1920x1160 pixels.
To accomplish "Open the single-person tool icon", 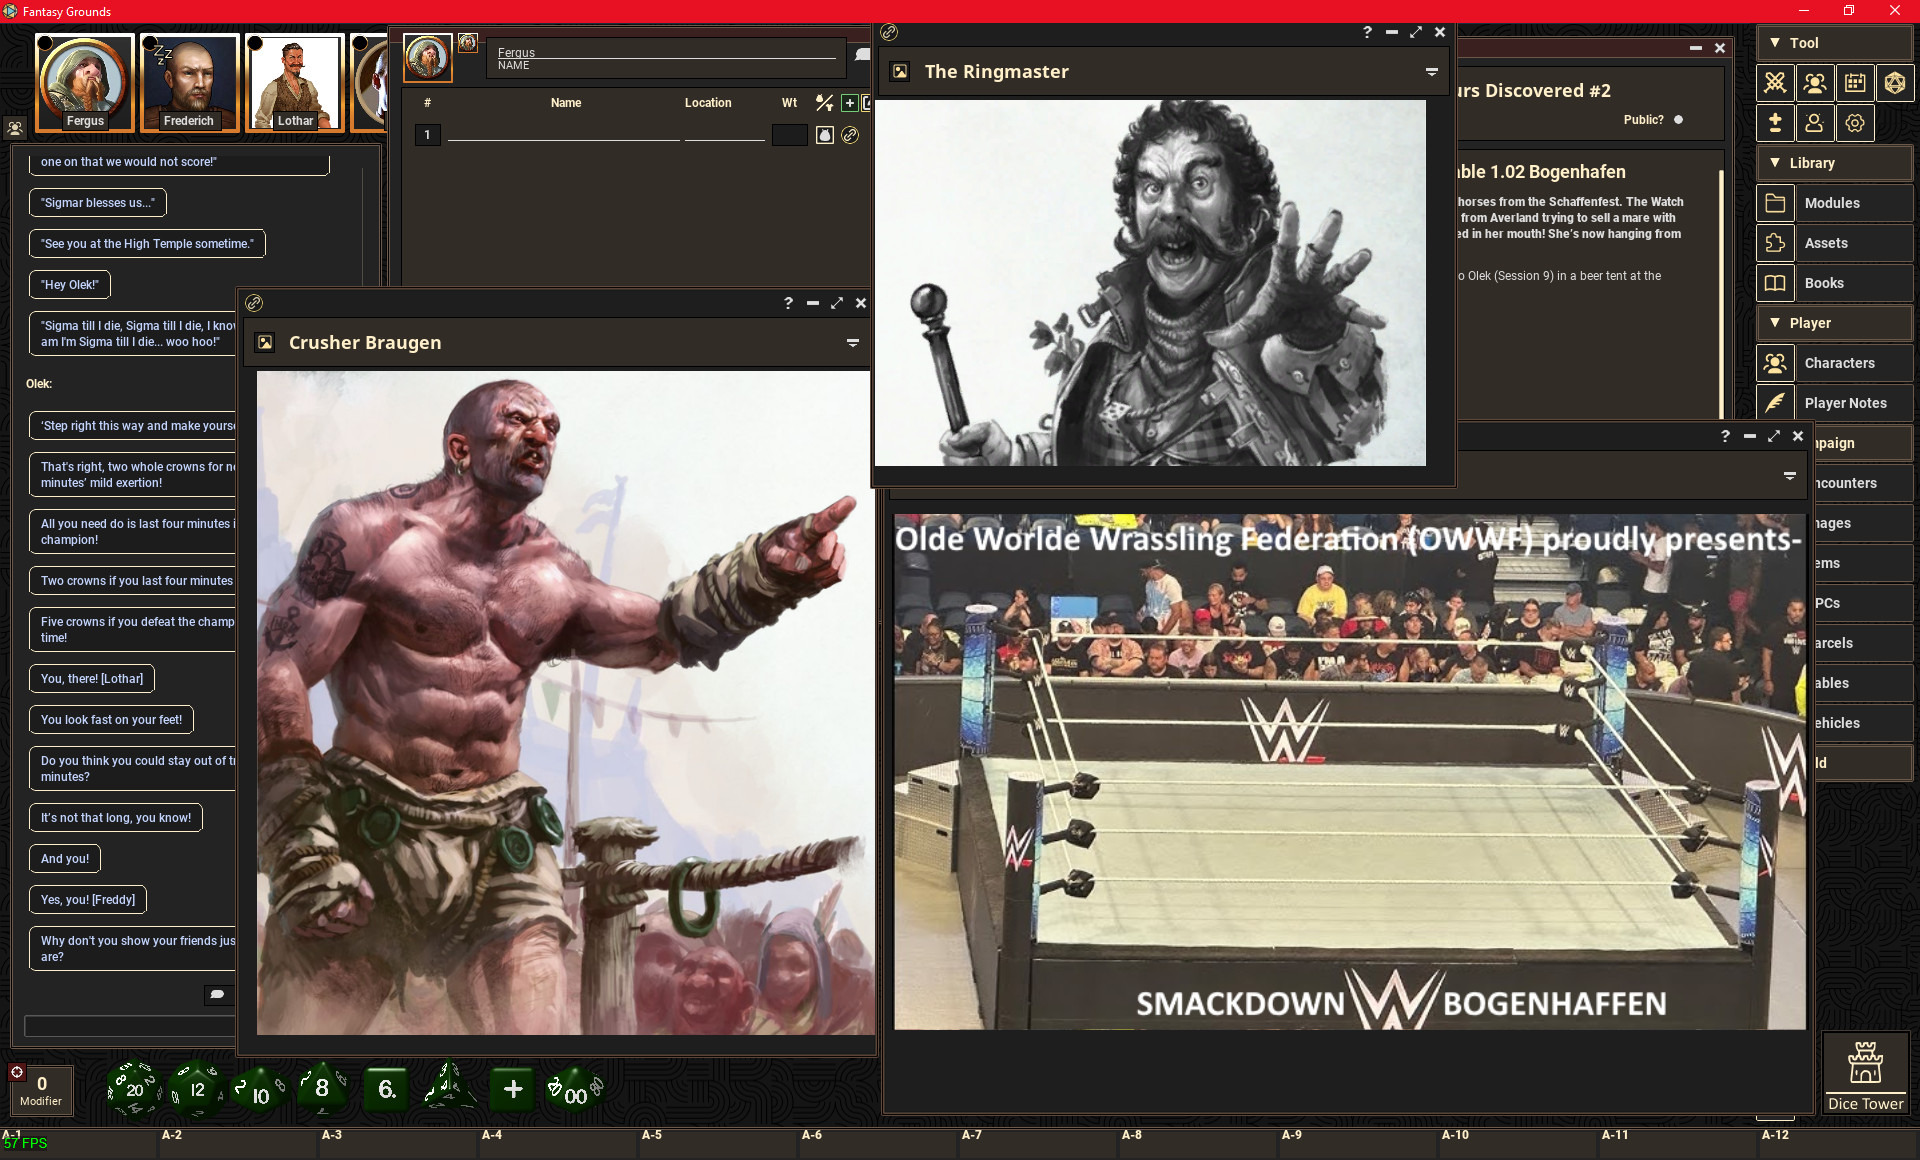I will 1815,123.
